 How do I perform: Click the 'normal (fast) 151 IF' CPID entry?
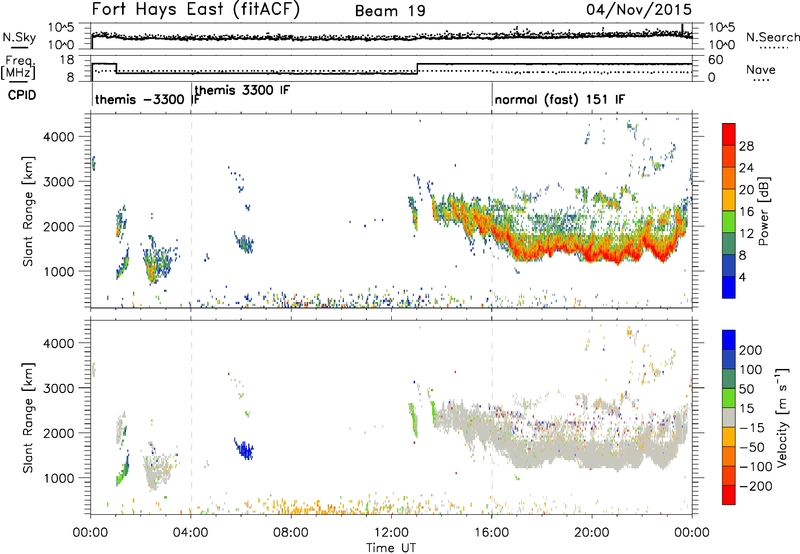pos(560,99)
